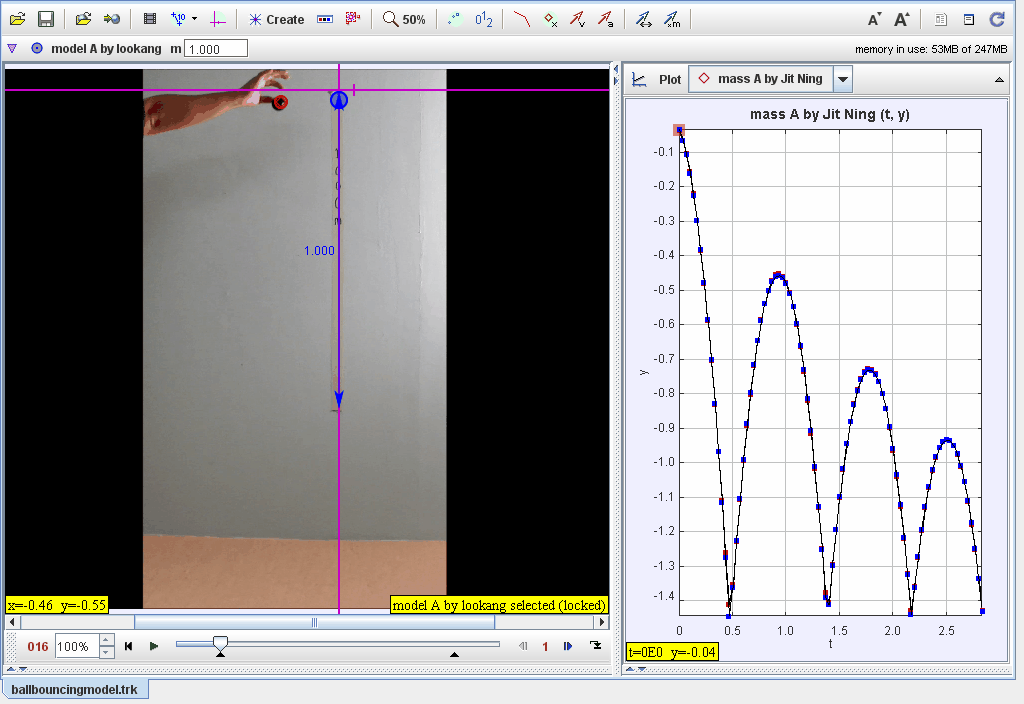
Task: Open the Track Control icon
Action: 325,19
